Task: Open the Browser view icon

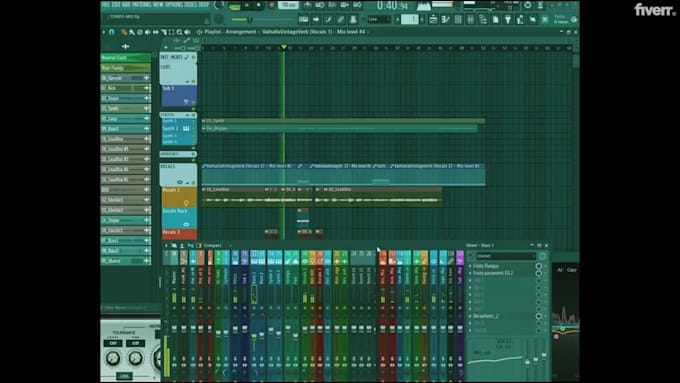Action: coord(482,20)
